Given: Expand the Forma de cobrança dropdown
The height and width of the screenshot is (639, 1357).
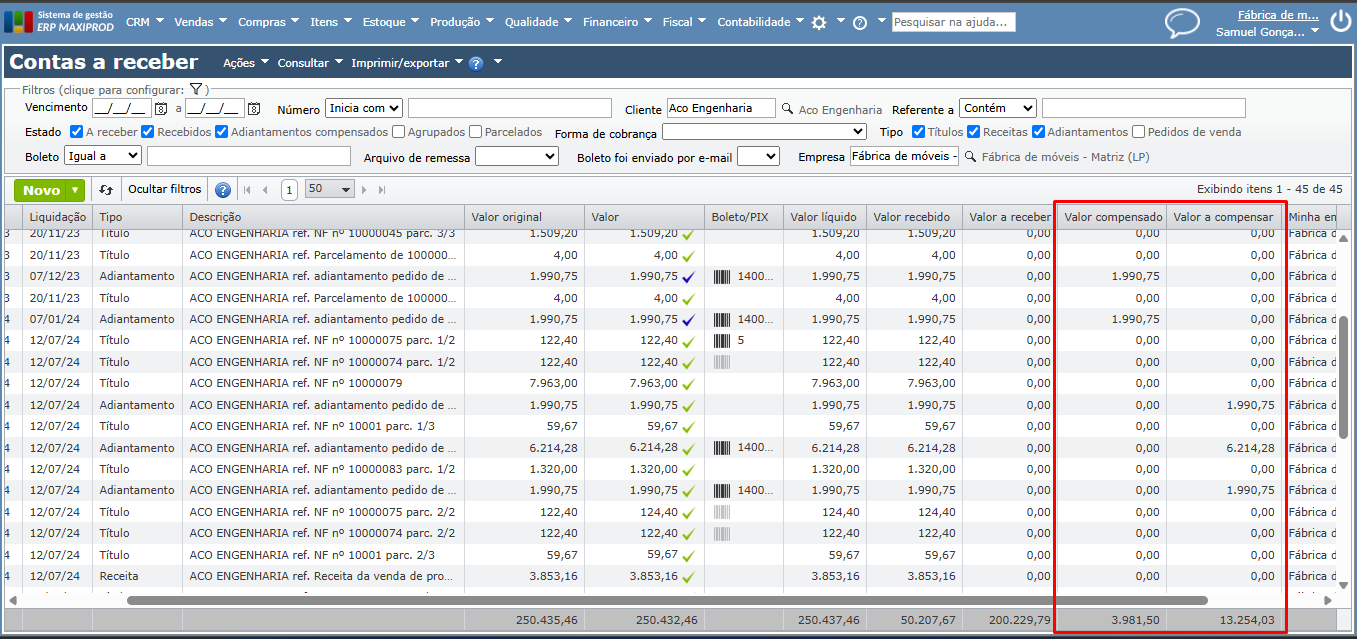Looking at the screenshot, I should coord(764,132).
